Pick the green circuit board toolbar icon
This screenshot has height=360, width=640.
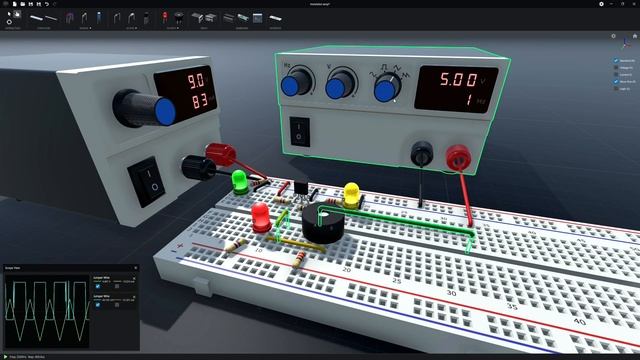coord(243,18)
